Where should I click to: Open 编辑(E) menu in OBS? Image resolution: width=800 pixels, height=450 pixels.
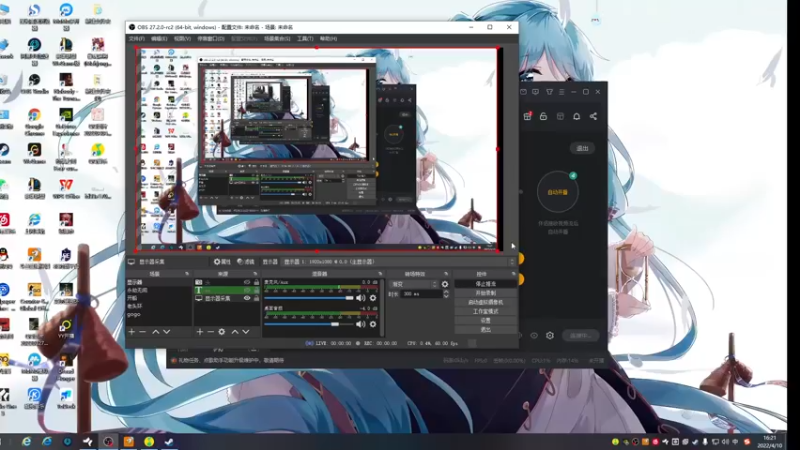click(159, 39)
